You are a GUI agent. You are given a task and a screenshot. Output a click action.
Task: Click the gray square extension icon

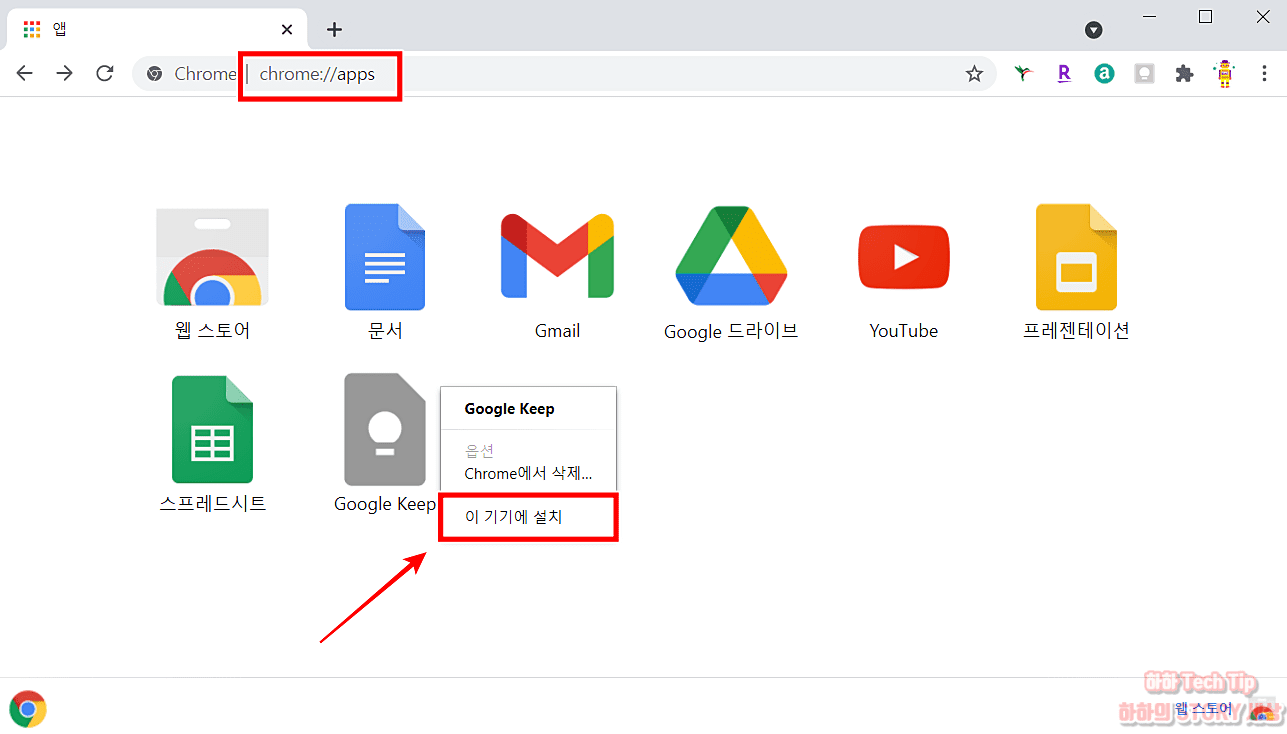point(1144,73)
